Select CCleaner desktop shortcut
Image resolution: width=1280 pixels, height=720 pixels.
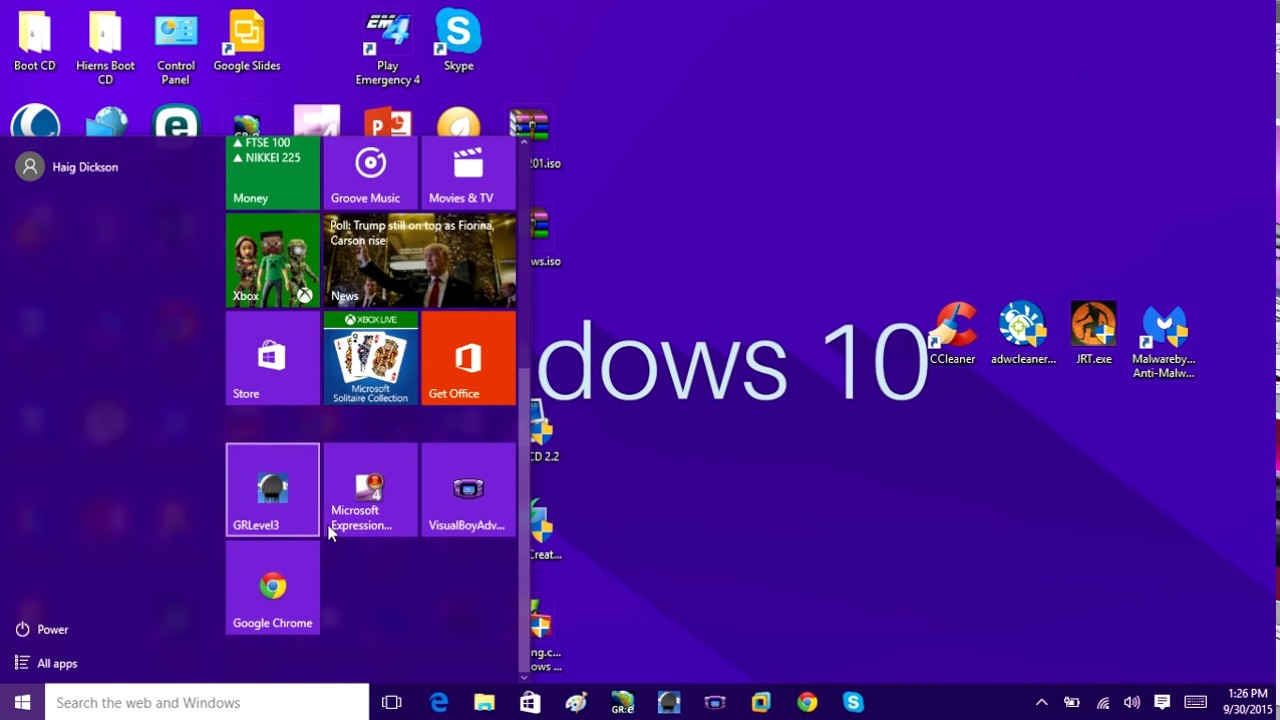coord(953,334)
